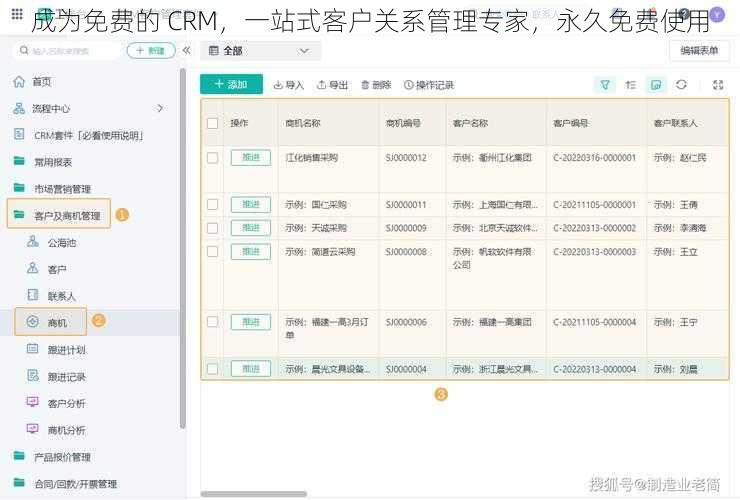The height and width of the screenshot is (500, 740).
Task: Toggle the note/comment display icon in toolbar
Action: (x=656, y=85)
